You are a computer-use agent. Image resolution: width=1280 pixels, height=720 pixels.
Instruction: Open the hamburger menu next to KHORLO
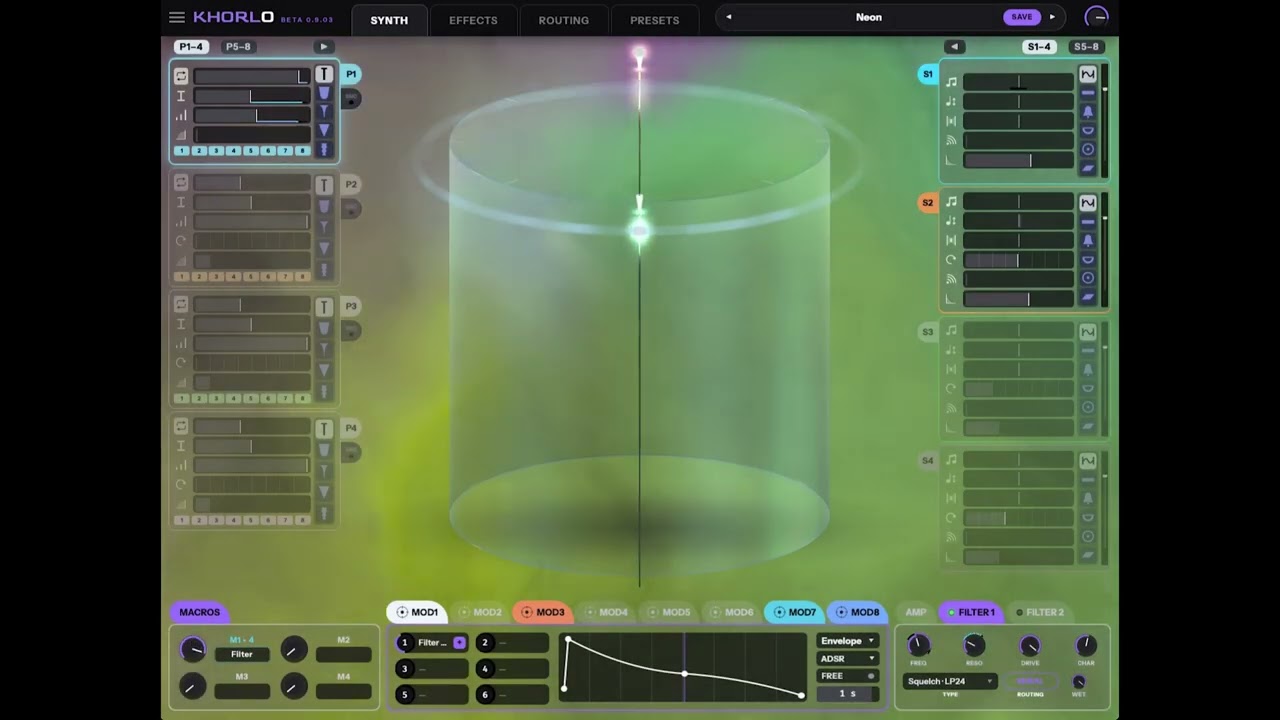177,17
